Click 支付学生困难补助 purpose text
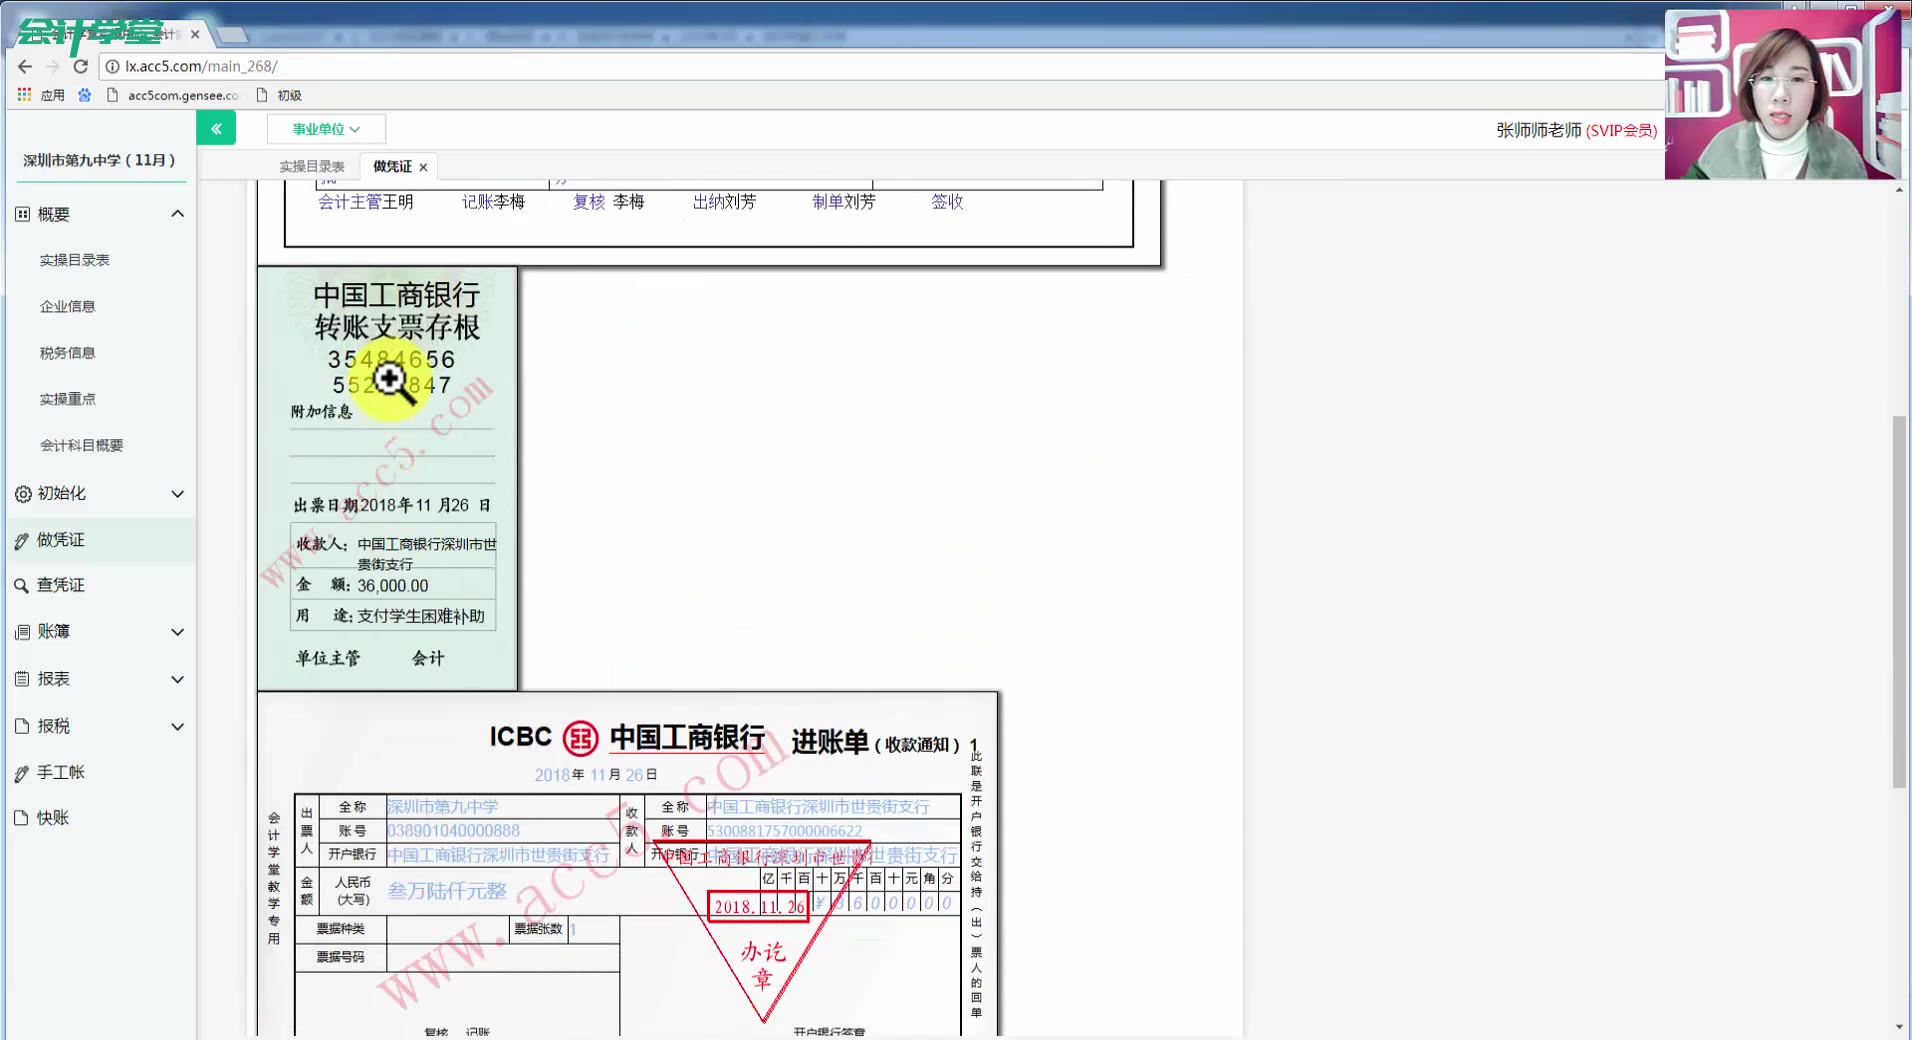The width and height of the screenshot is (1912, 1040). click(x=421, y=616)
